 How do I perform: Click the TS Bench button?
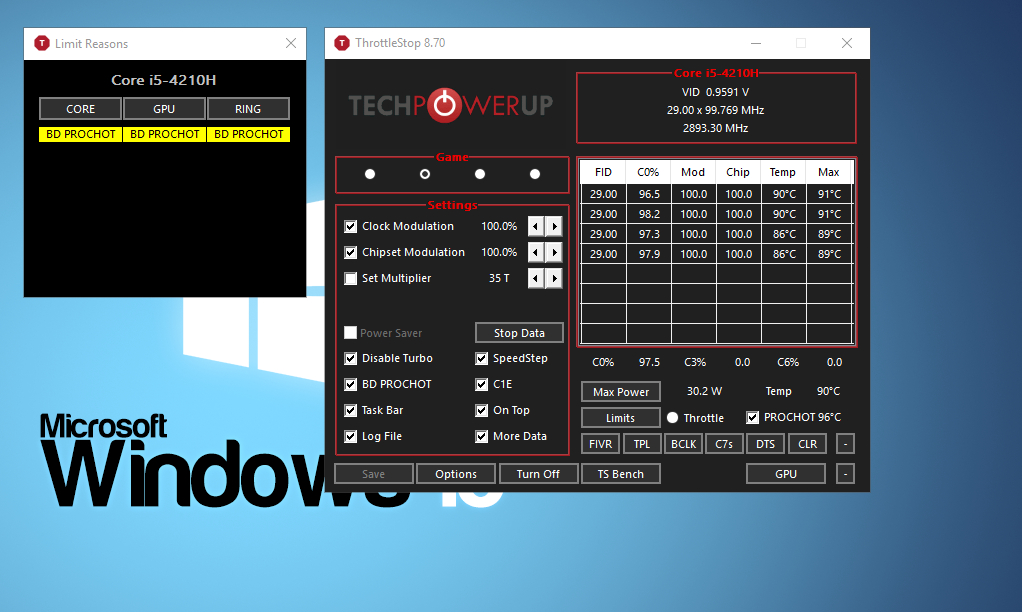[620, 474]
